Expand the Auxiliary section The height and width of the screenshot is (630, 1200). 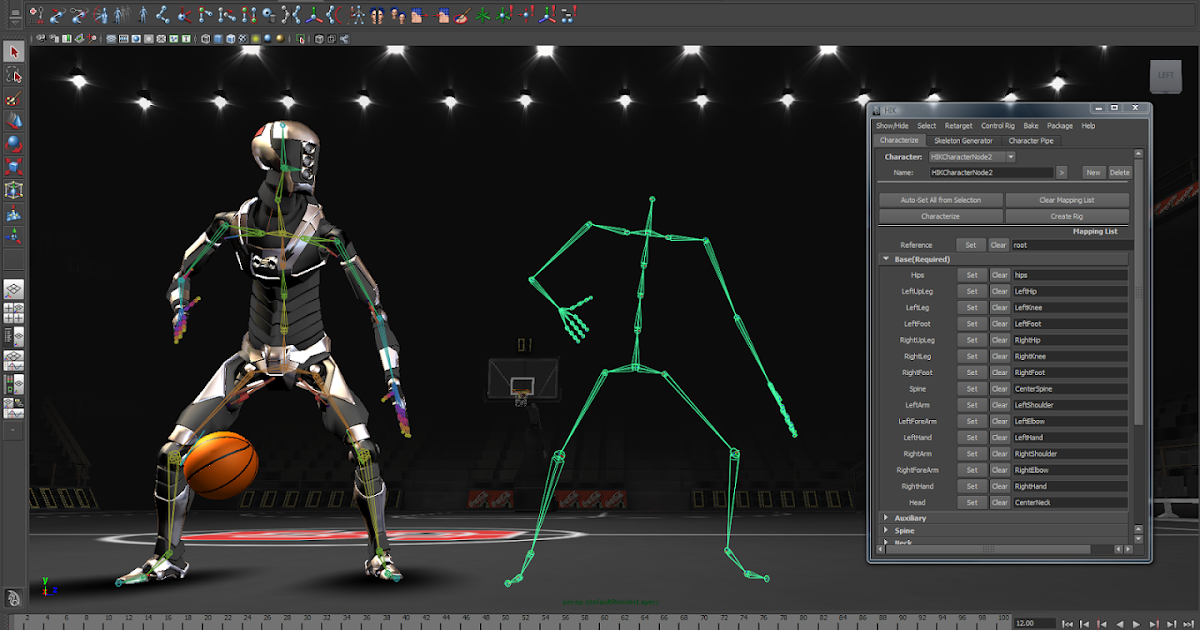click(x=886, y=517)
